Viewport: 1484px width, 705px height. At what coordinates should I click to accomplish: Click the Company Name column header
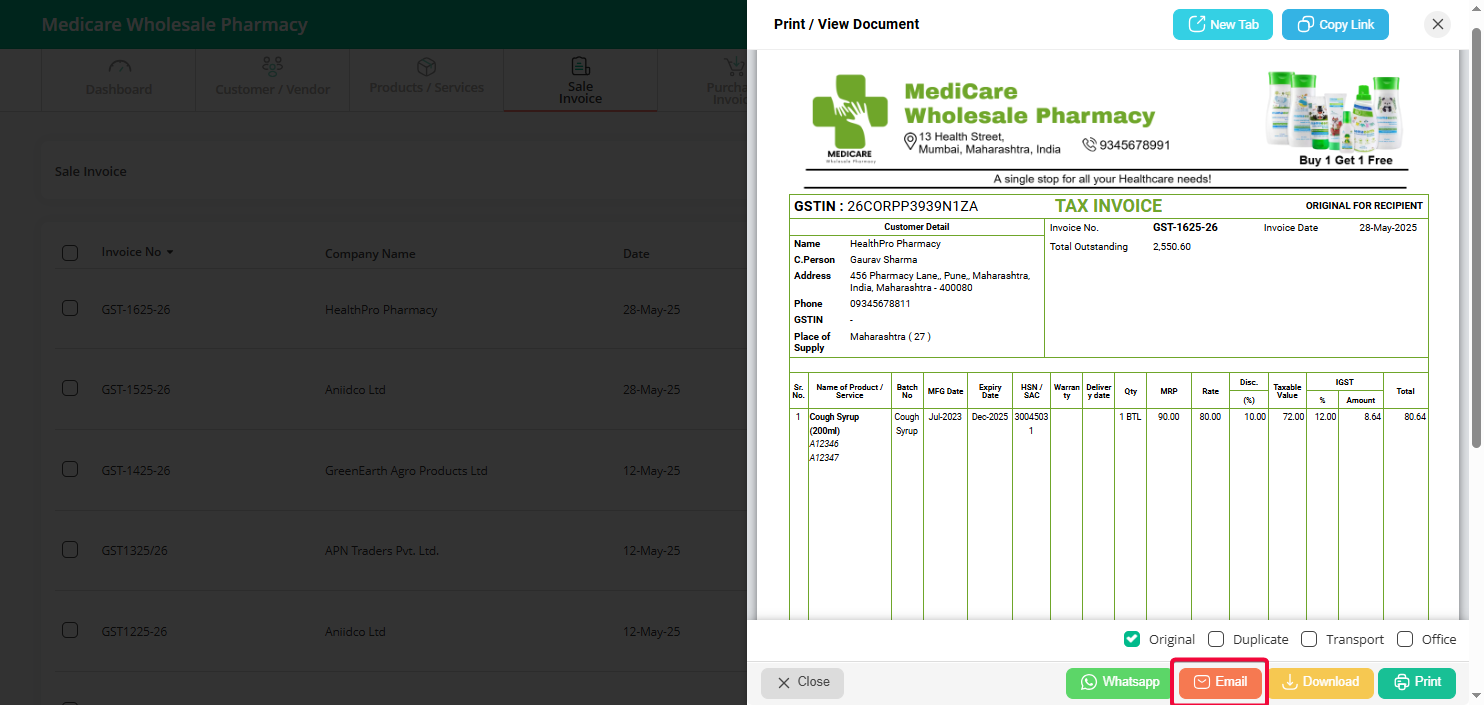pyautogui.click(x=370, y=254)
